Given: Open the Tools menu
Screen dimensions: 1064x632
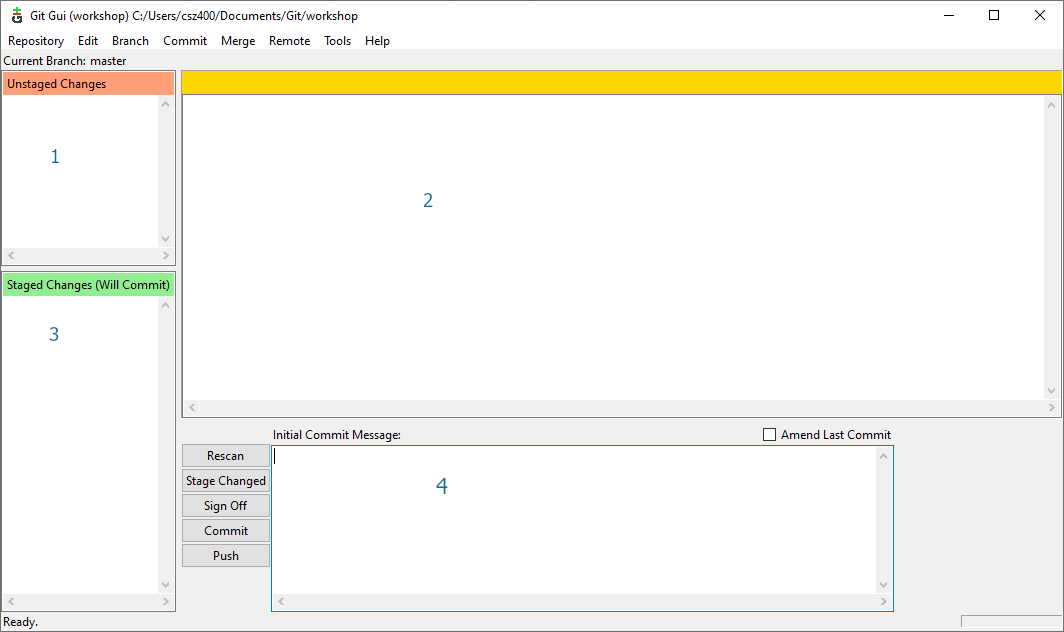Looking at the screenshot, I should [x=337, y=41].
